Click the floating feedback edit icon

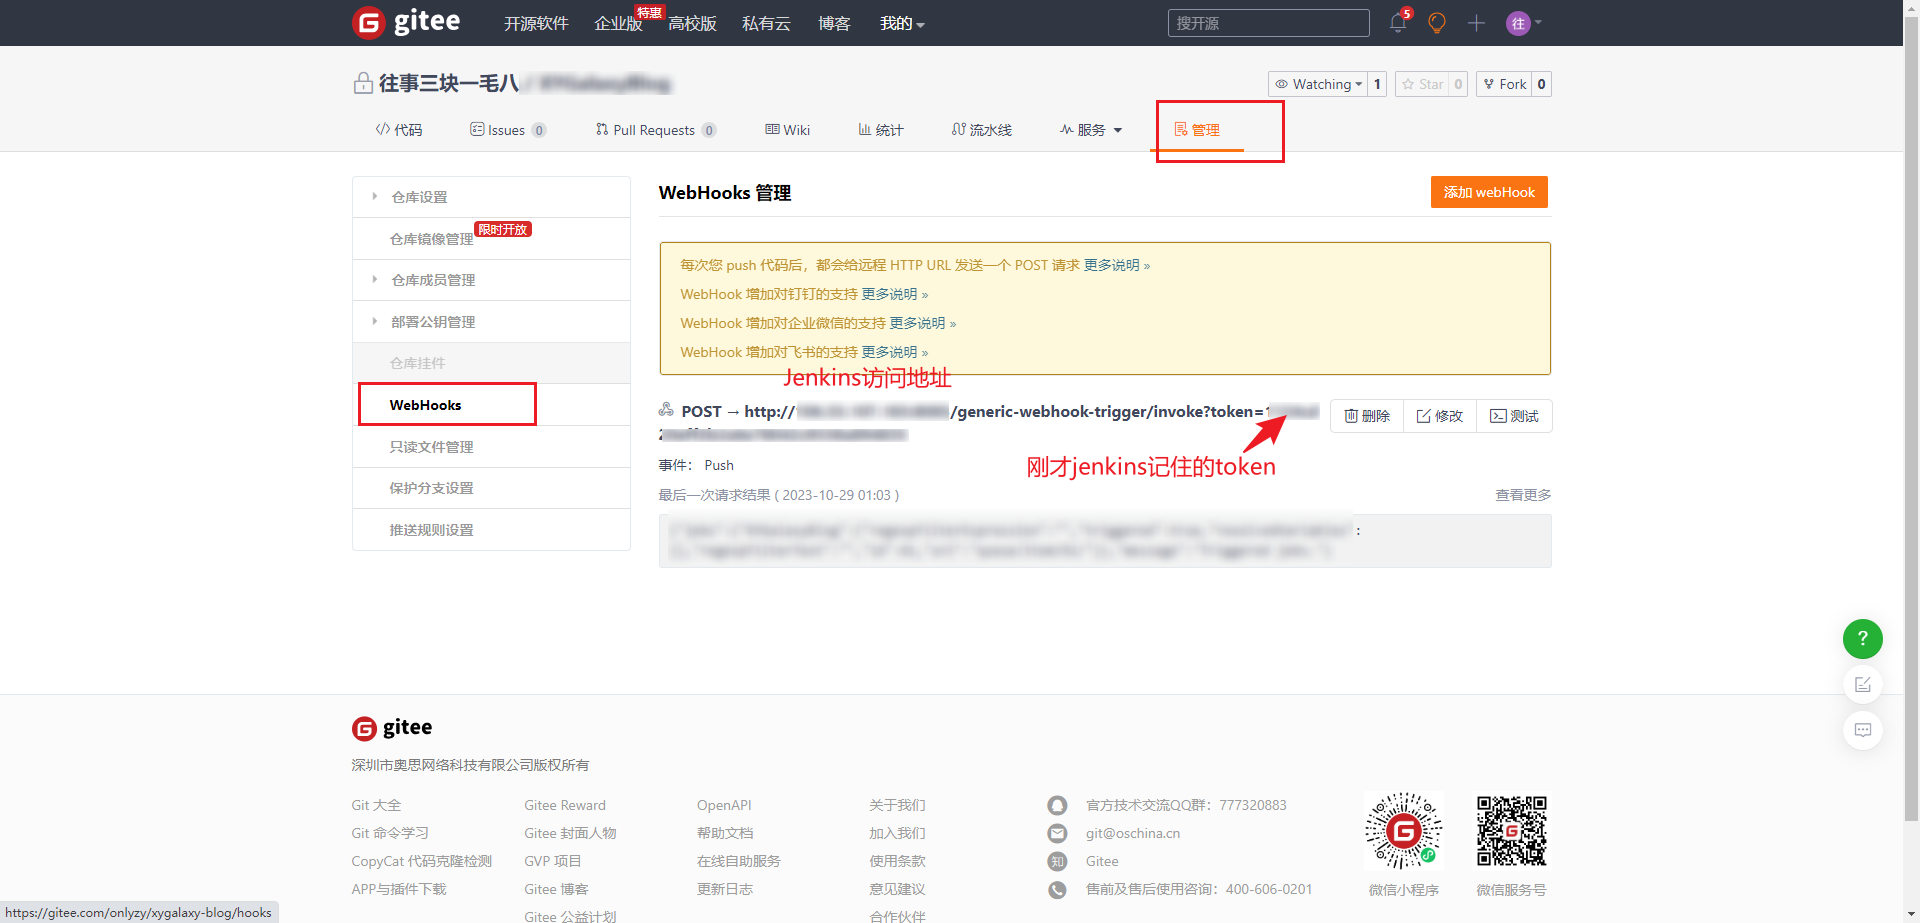pos(1862,685)
